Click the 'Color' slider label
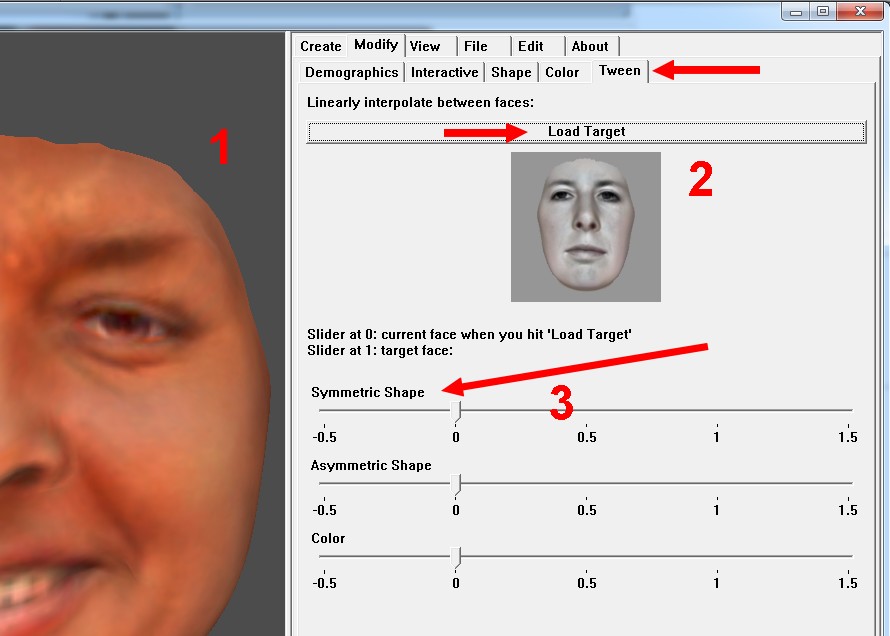The width and height of the screenshot is (890, 636). click(328, 538)
